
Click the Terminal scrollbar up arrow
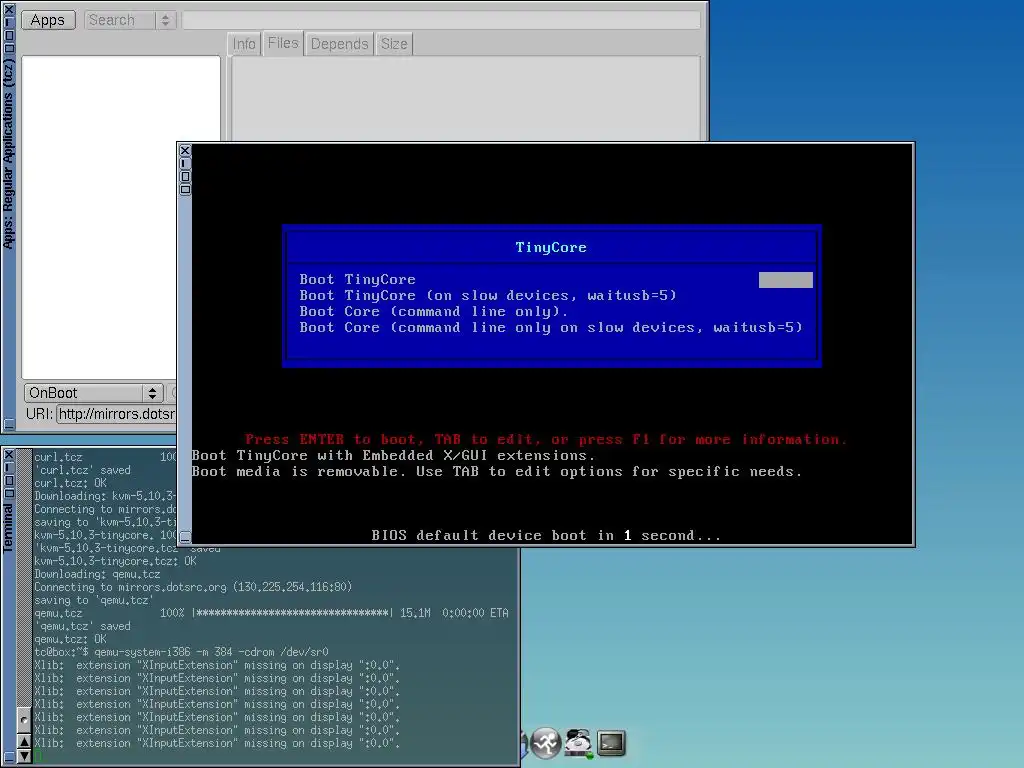click(x=24, y=742)
